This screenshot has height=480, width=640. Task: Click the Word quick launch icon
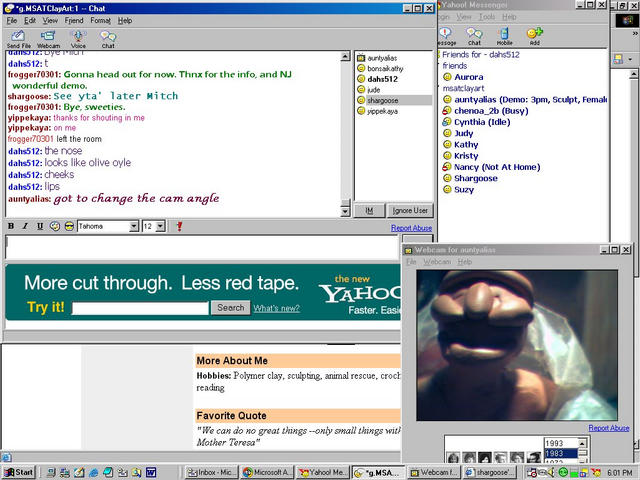151,473
